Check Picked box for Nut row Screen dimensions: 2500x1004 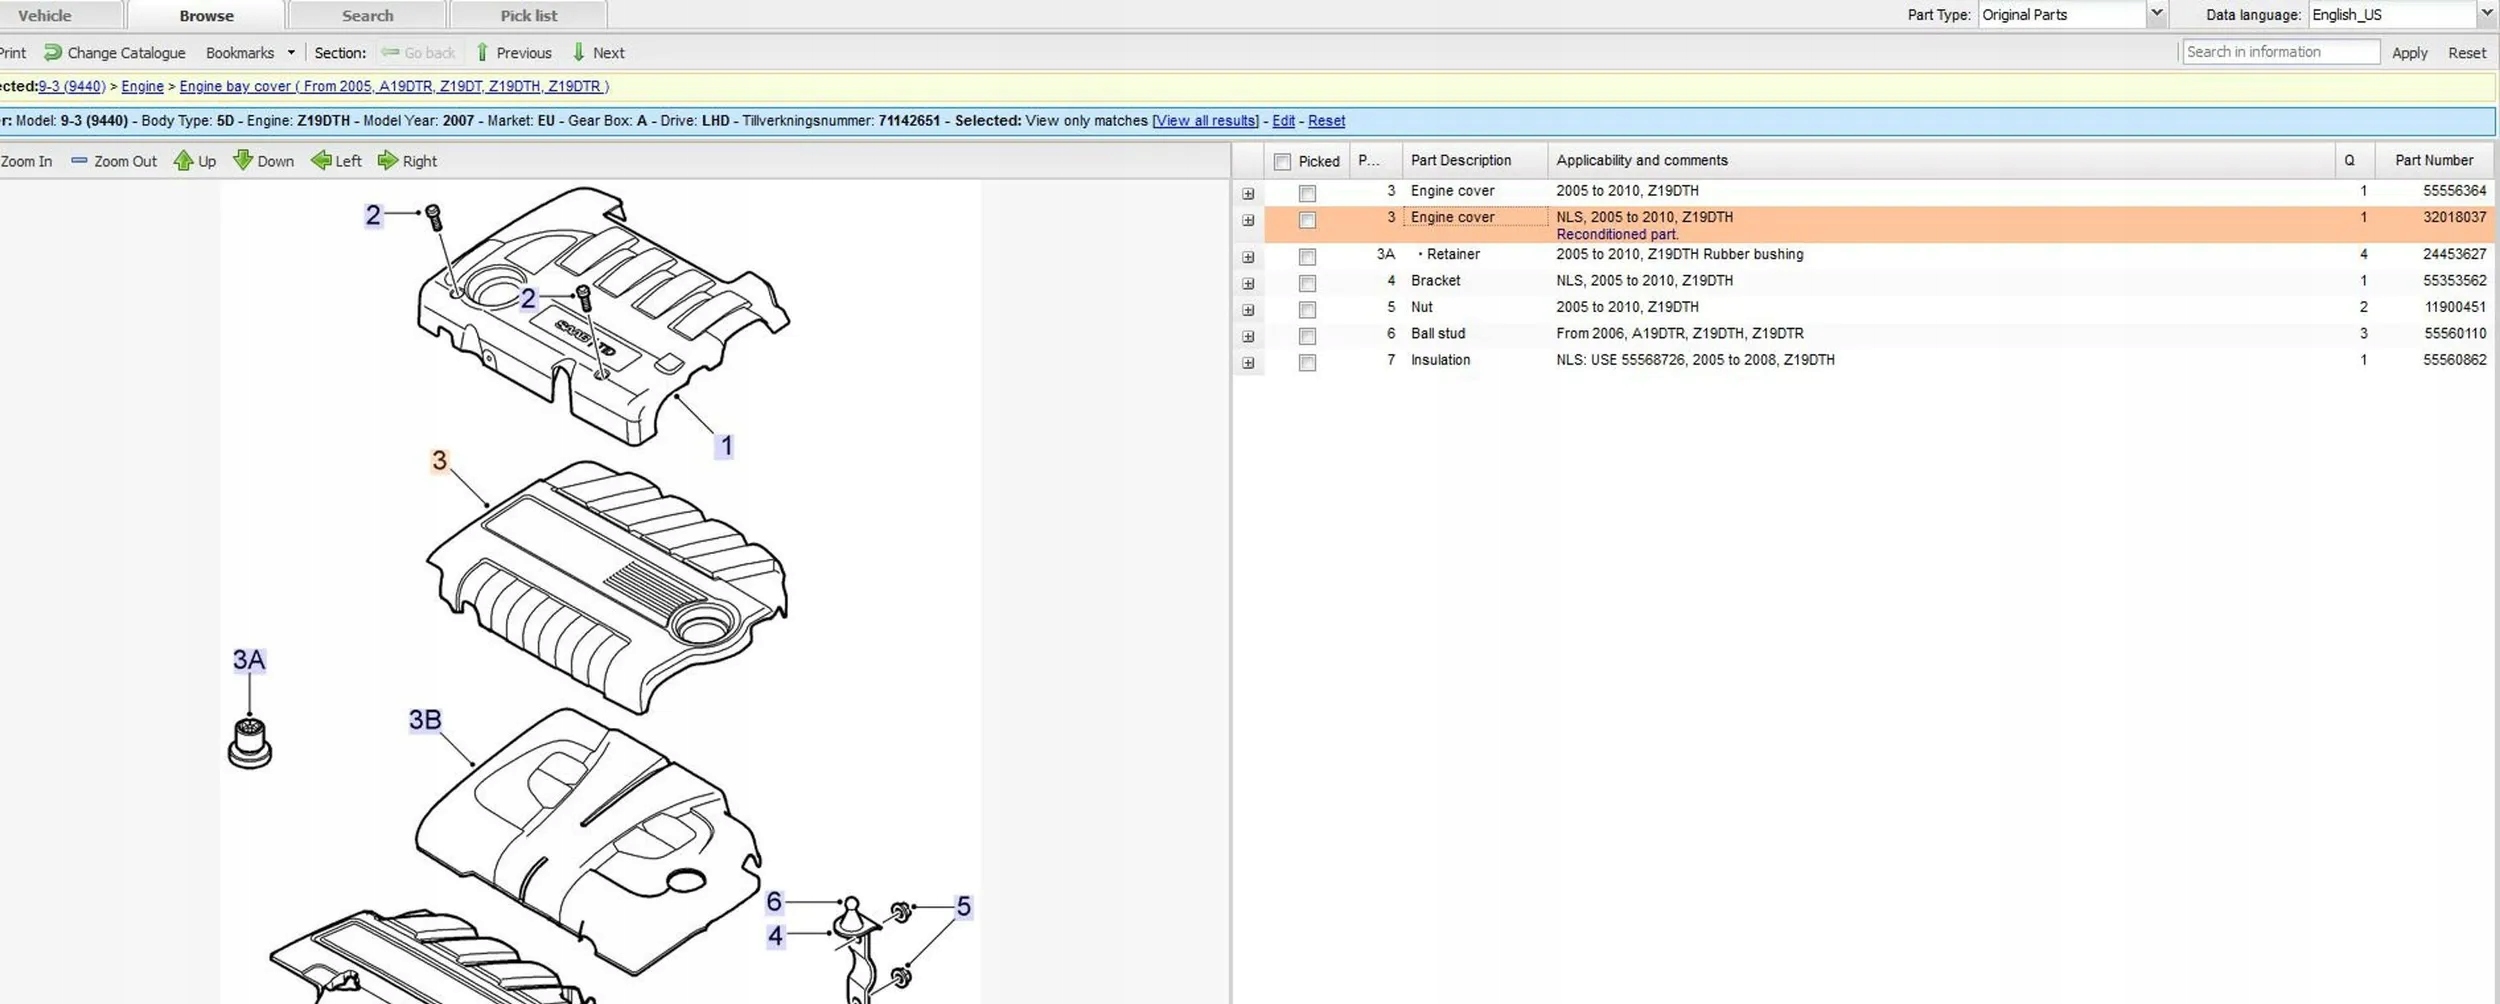point(1307,310)
